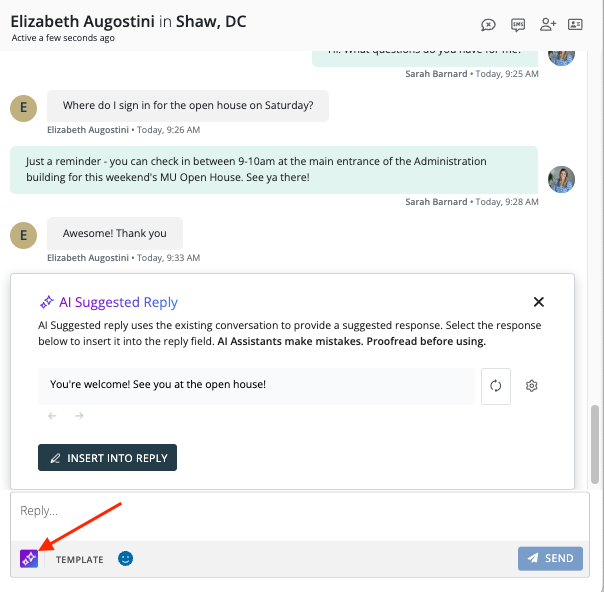Click Elizabeth's "E" avatar beside open house question
Image resolution: width=604 pixels, height=592 pixels.
pos(23,108)
